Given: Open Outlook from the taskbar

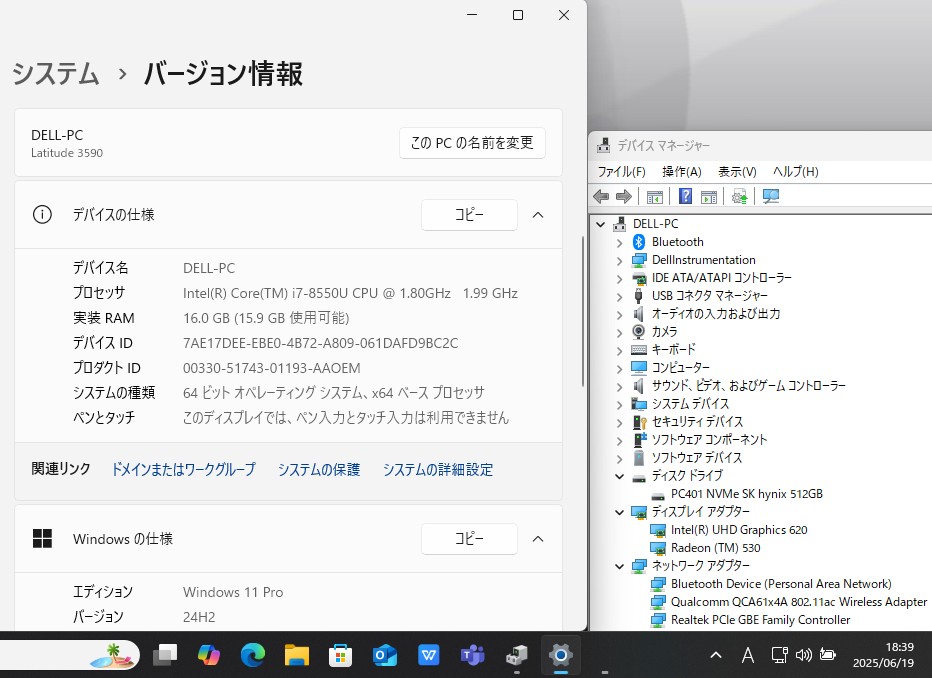Looking at the screenshot, I should (385, 655).
